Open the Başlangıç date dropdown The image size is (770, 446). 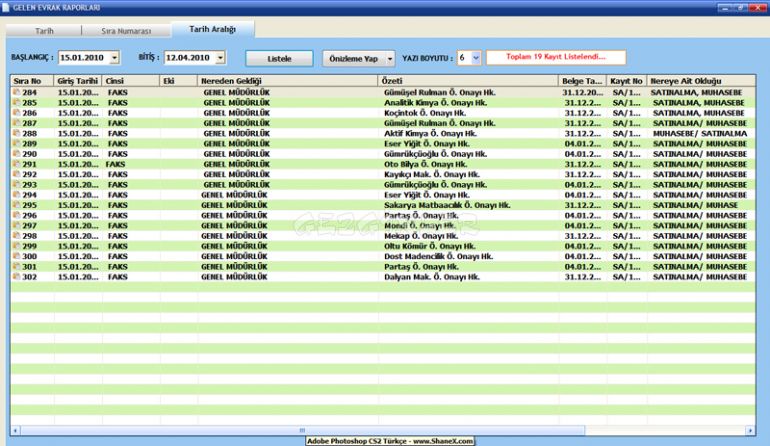tap(114, 59)
